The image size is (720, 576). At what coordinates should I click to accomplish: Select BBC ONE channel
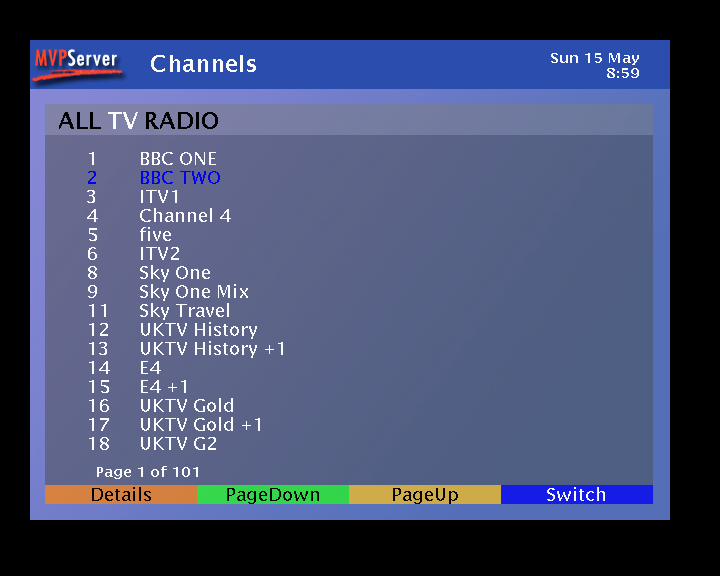(x=177, y=159)
